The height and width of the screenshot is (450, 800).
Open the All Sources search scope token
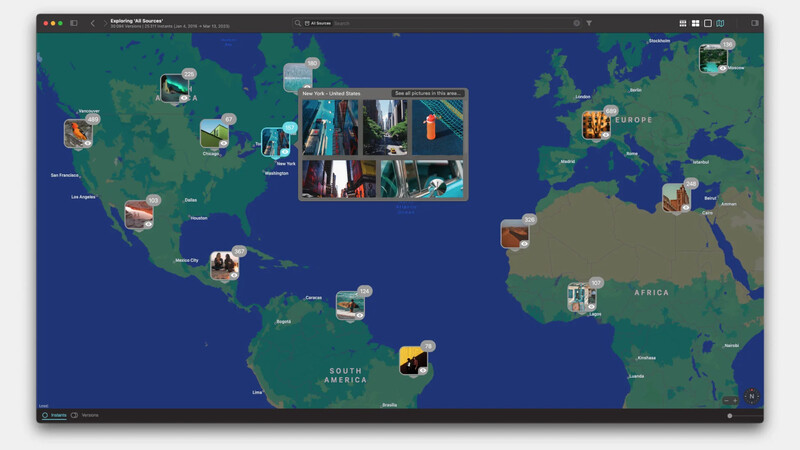[318, 23]
